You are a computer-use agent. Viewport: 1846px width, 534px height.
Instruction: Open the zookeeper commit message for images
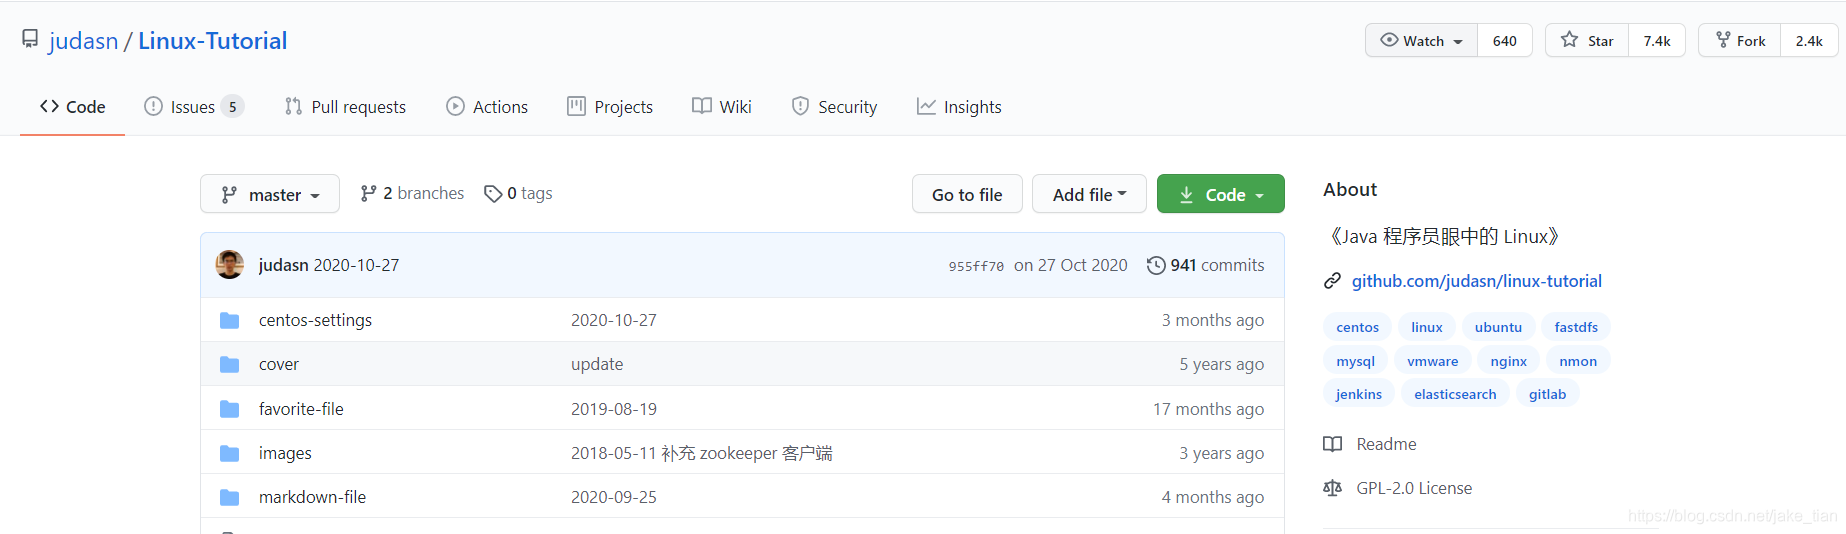[702, 453]
